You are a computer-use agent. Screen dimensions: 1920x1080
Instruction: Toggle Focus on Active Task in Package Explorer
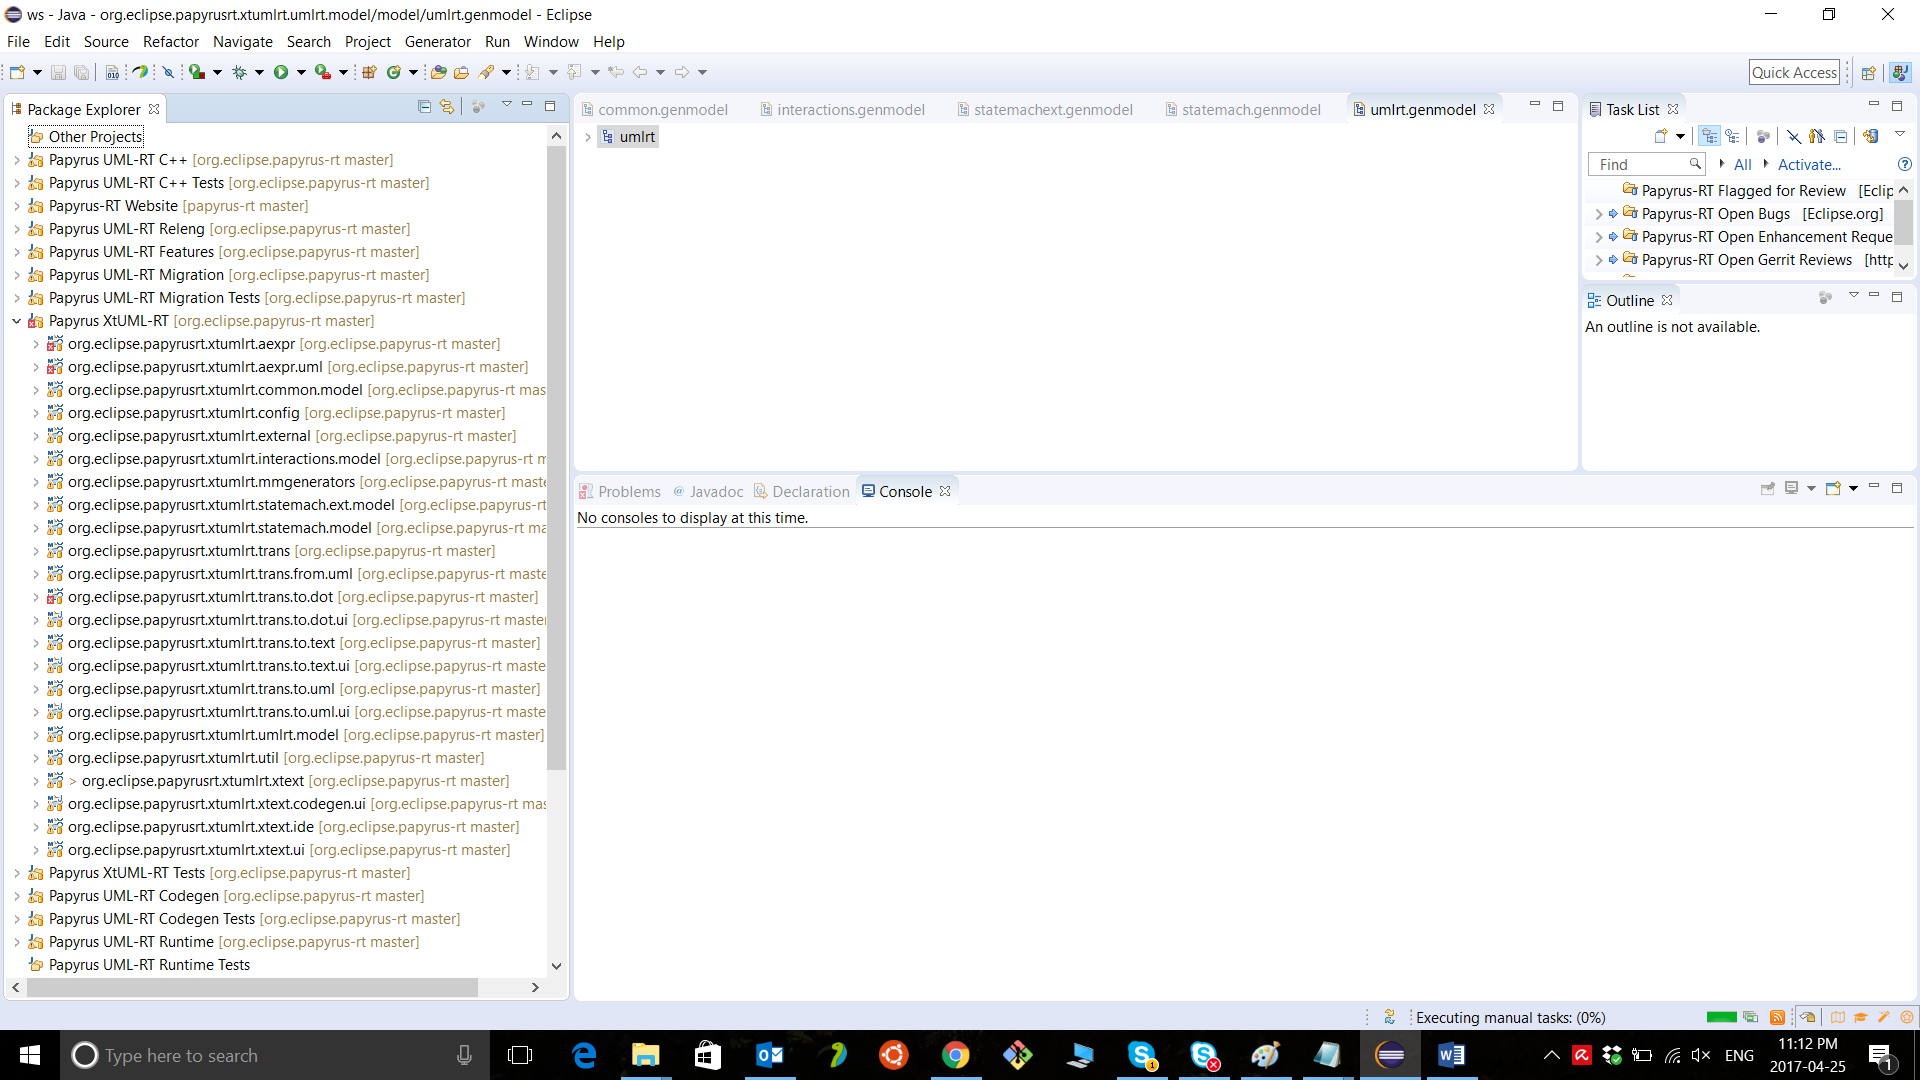click(x=478, y=106)
